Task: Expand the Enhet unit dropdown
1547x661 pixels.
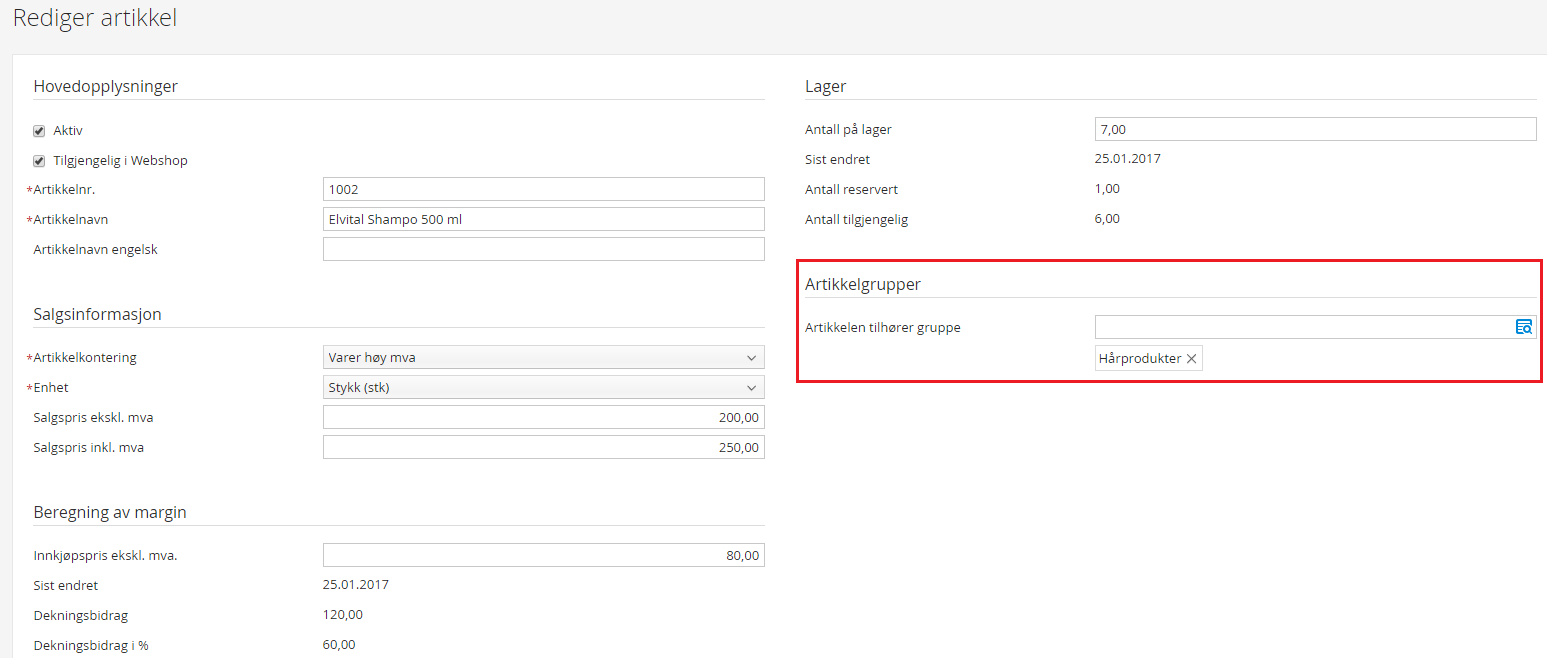Action: (x=543, y=387)
